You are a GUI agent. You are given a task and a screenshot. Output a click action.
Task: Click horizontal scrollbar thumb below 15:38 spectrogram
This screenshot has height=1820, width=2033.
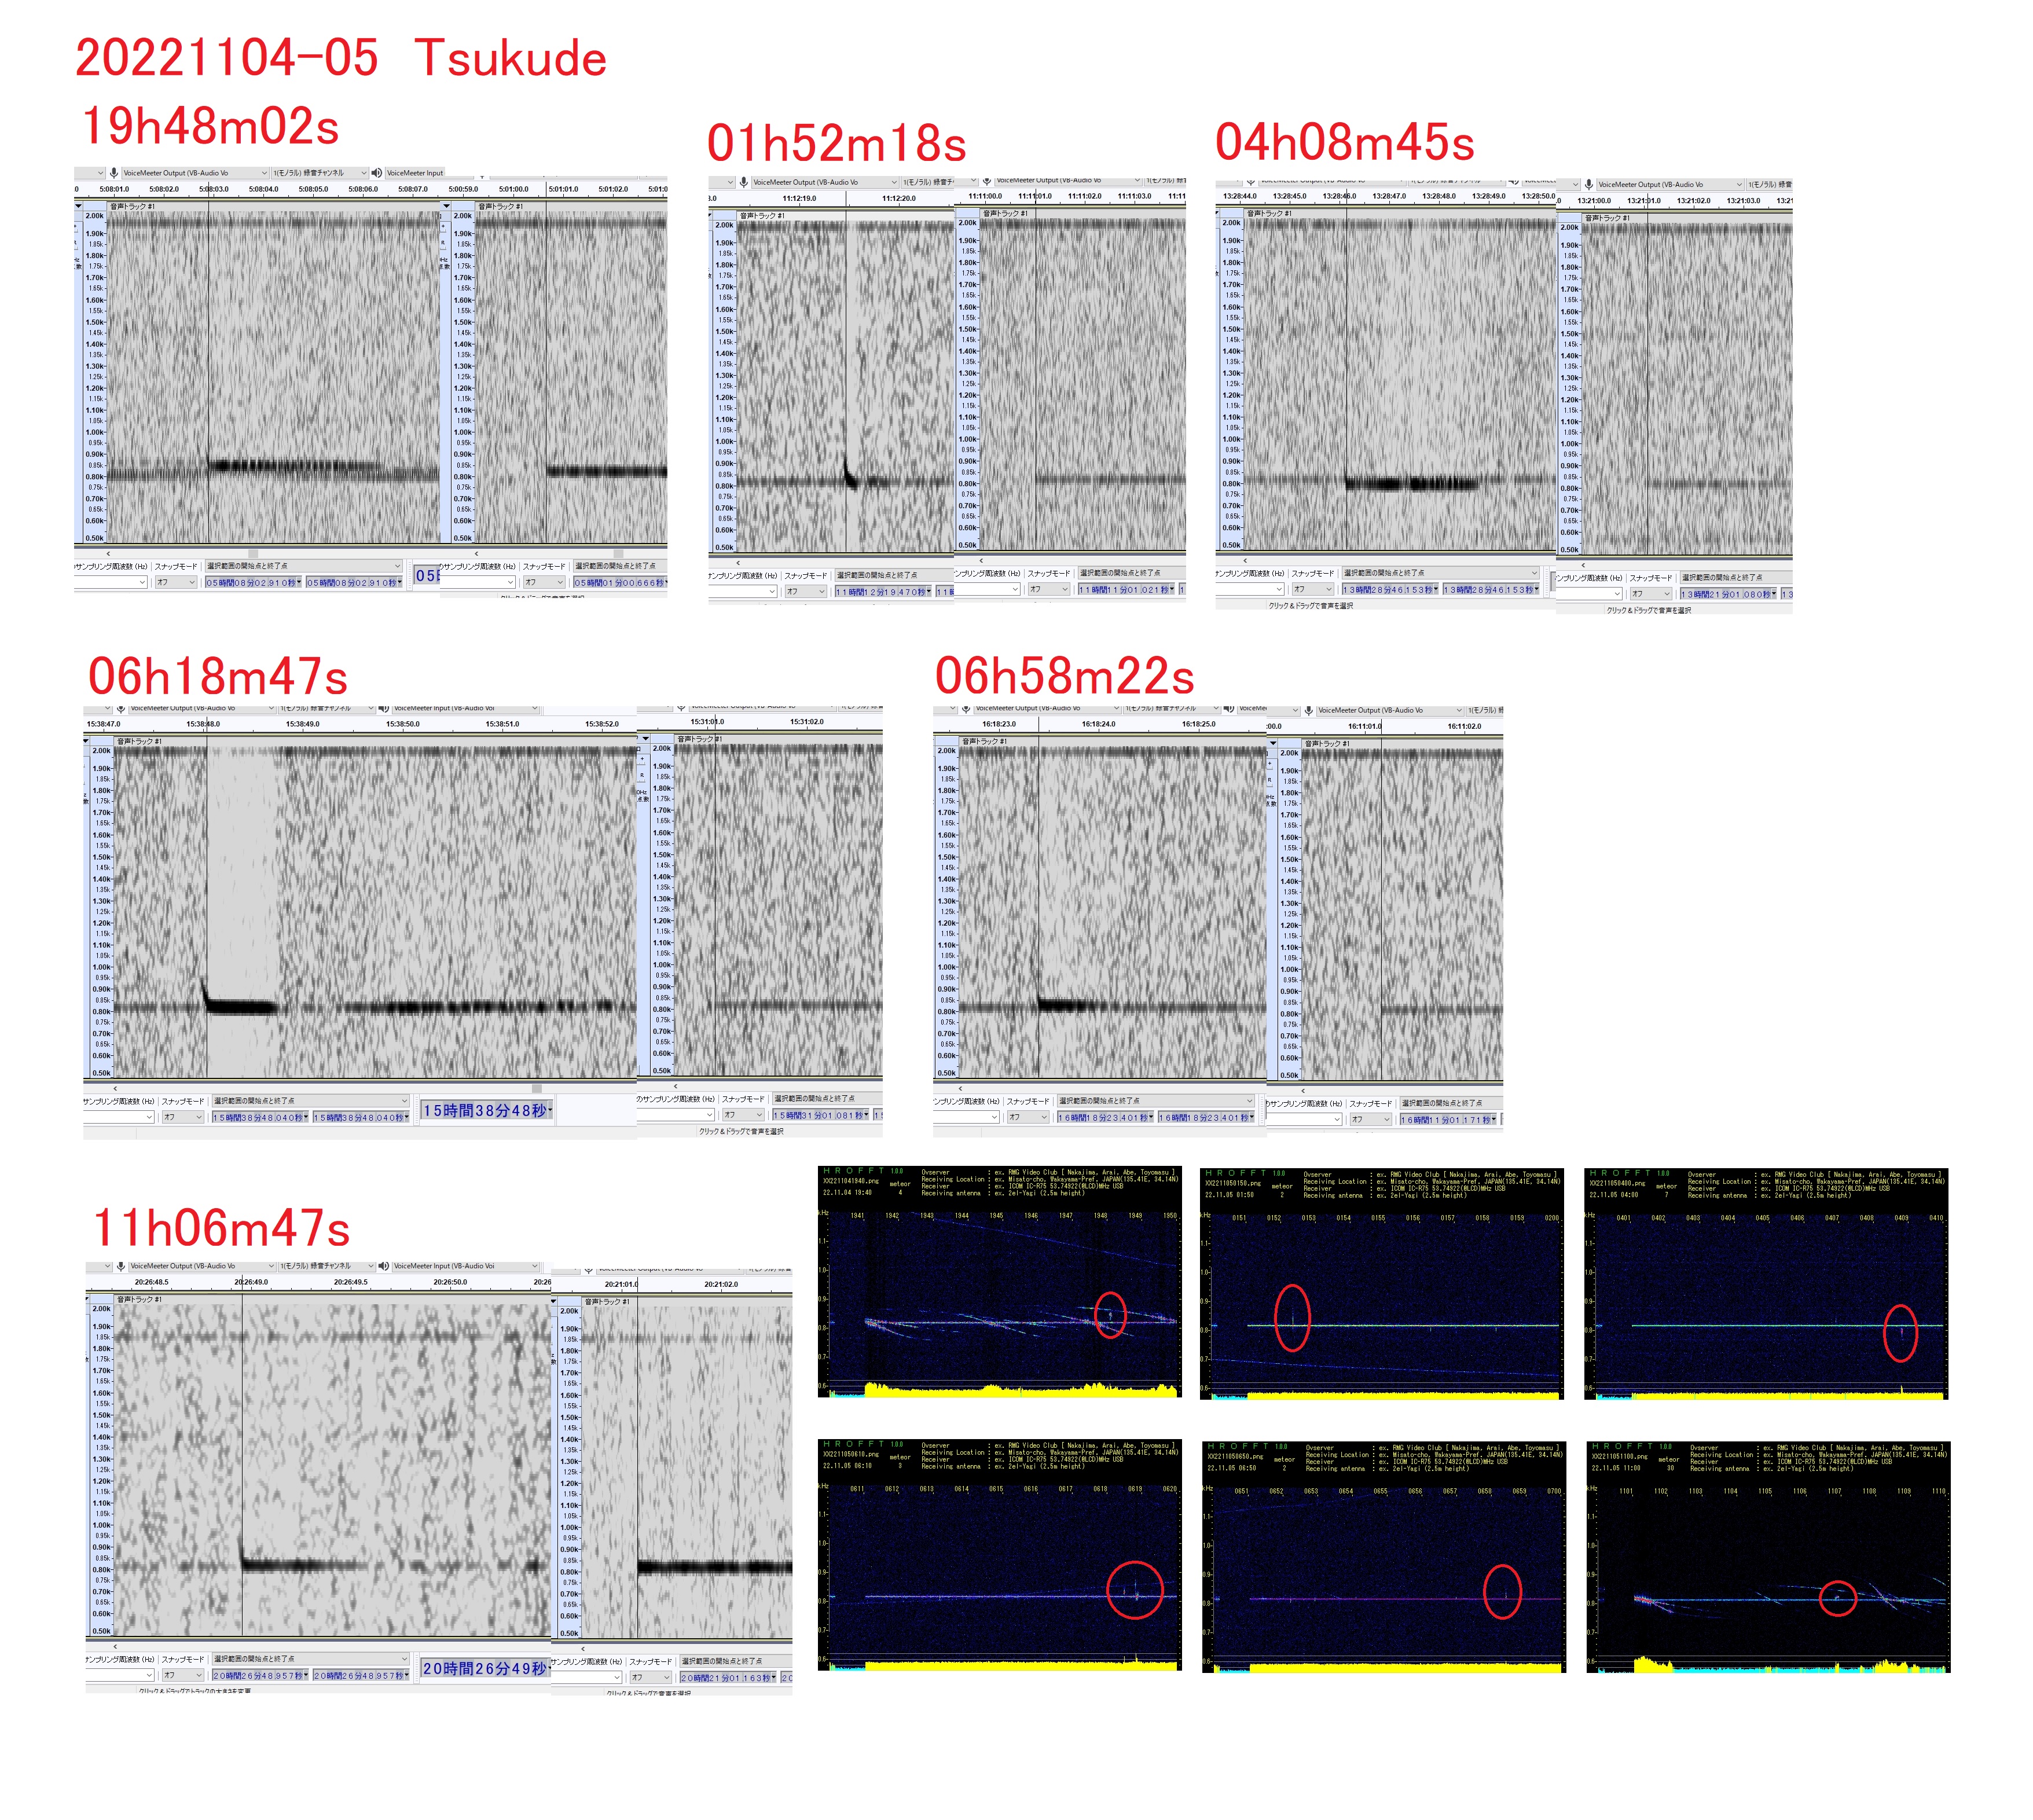click(537, 1088)
